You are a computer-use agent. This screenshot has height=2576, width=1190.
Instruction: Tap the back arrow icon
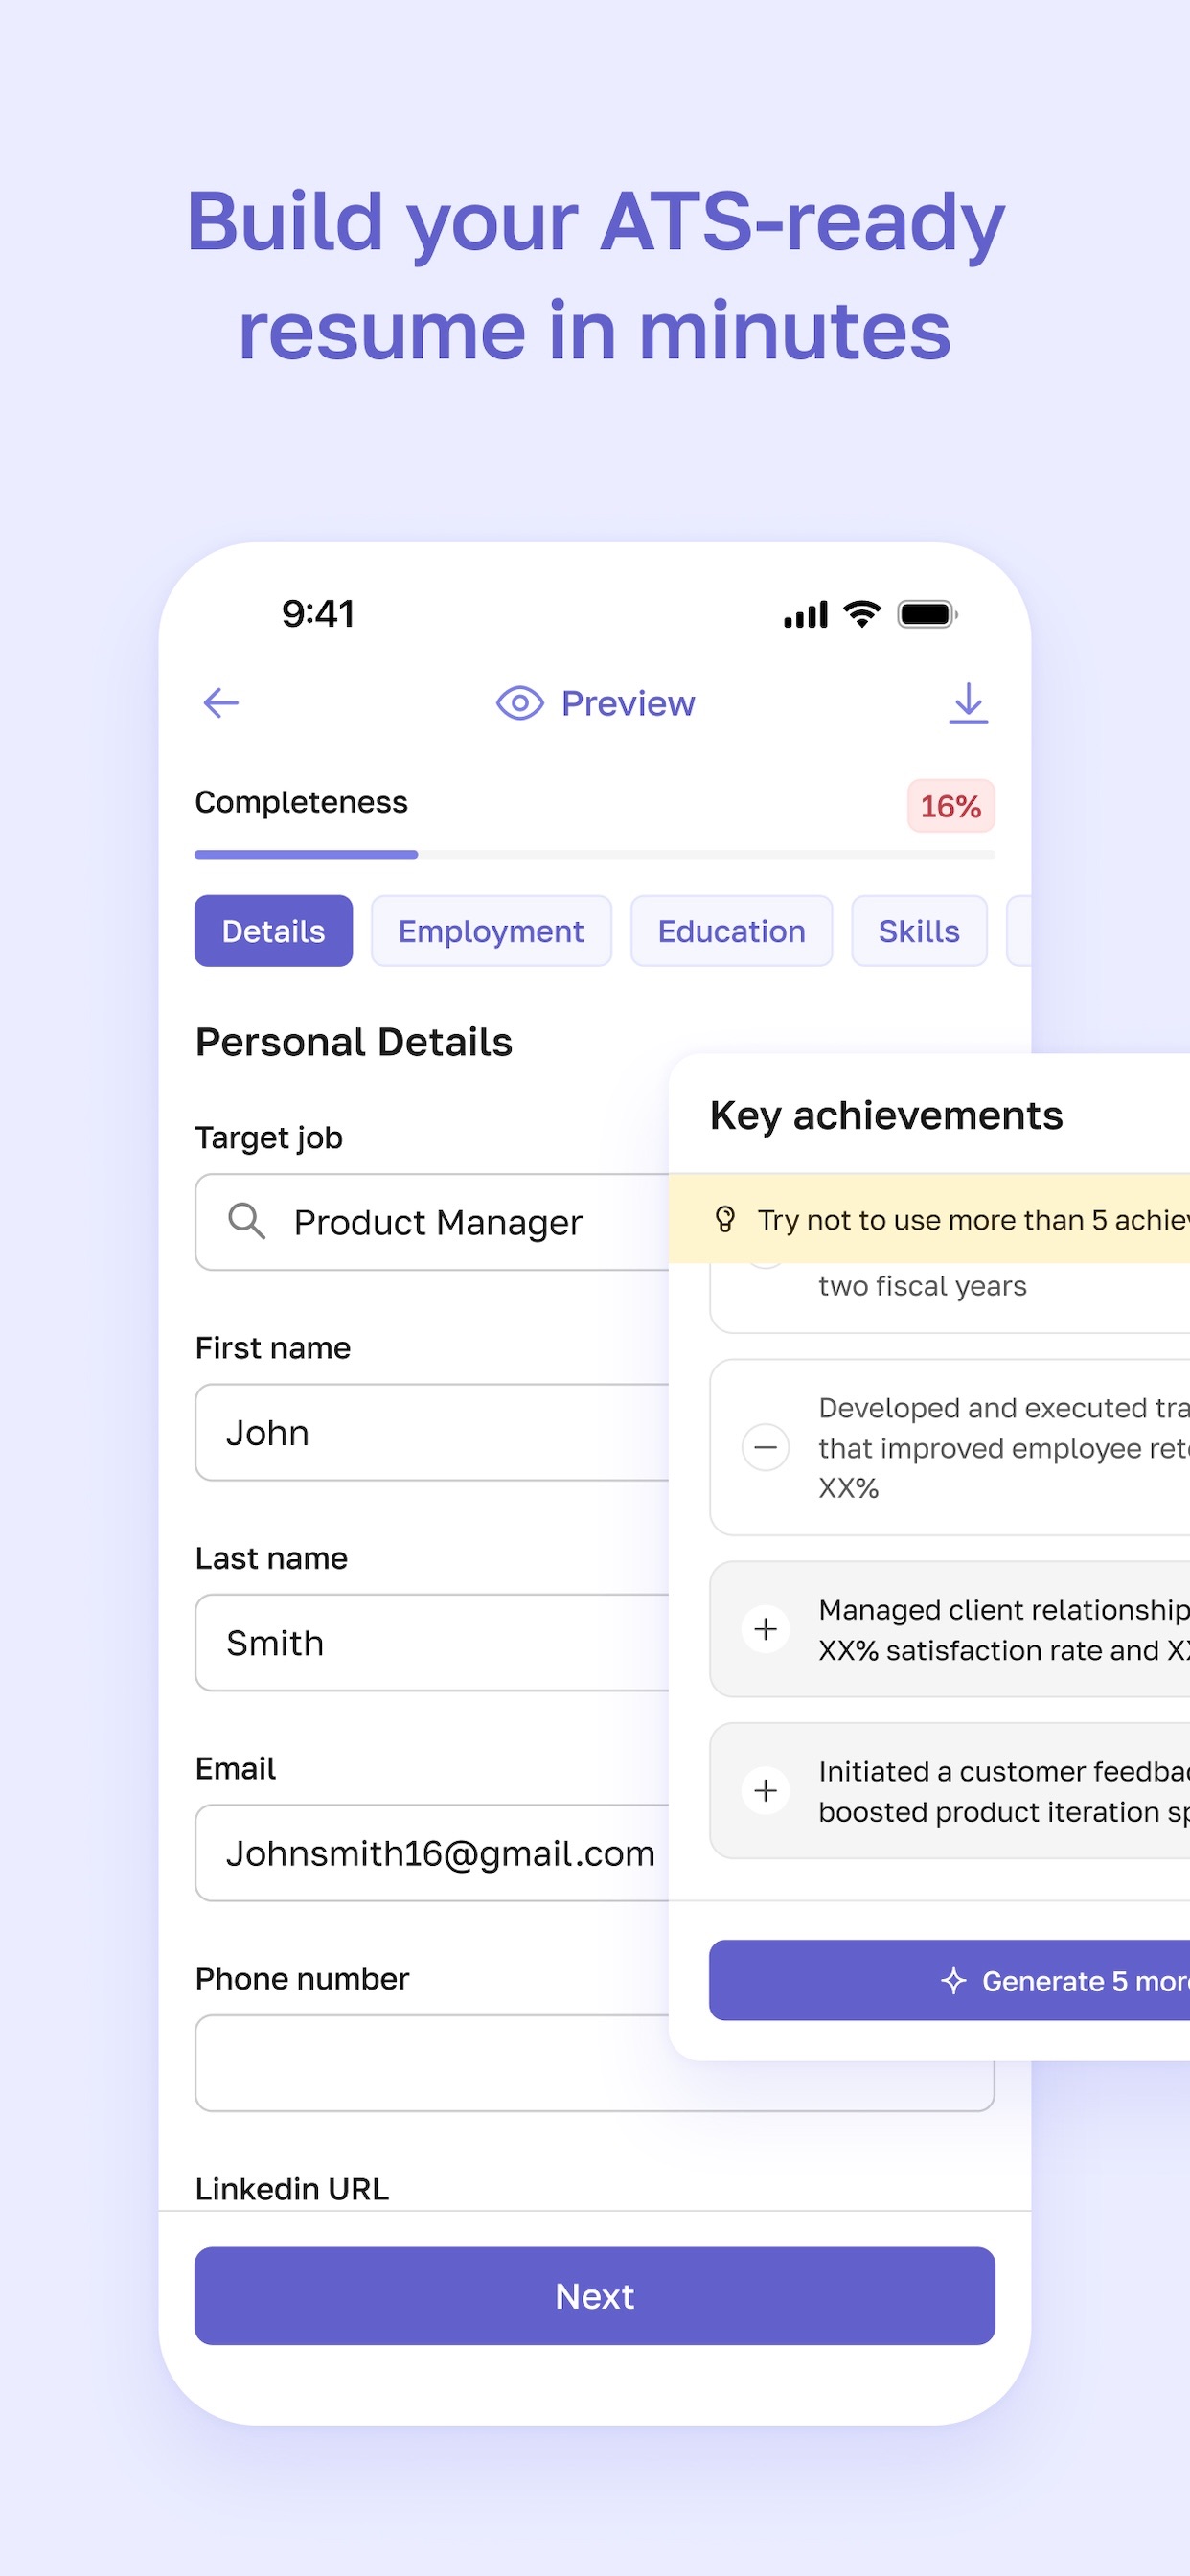(x=221, y=703)
